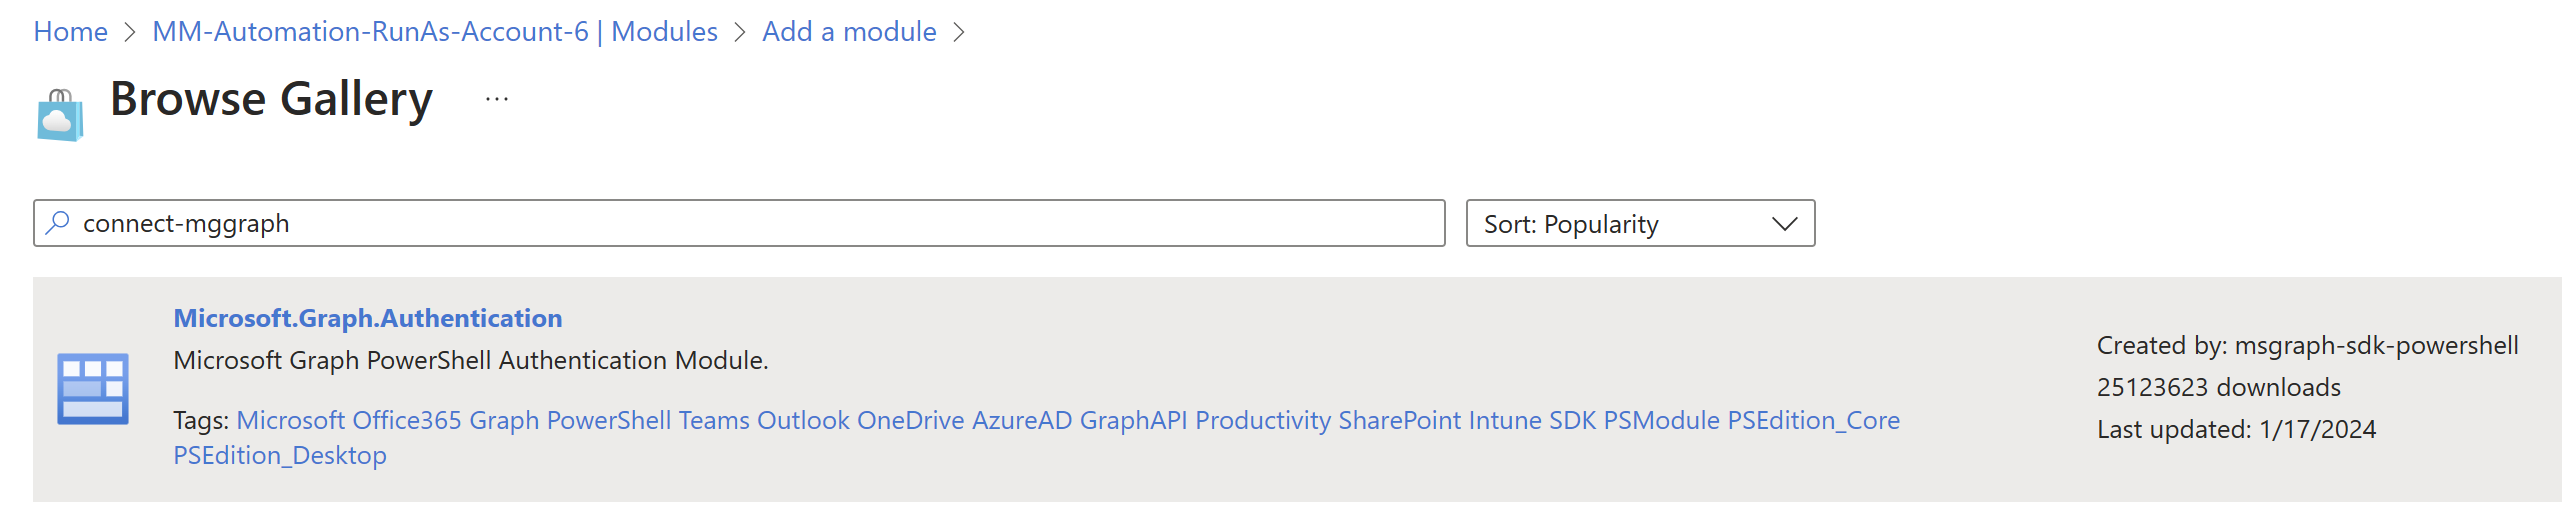
Task: Select the PSEdition_Desktop tag
Action: [x=280, y=455]
